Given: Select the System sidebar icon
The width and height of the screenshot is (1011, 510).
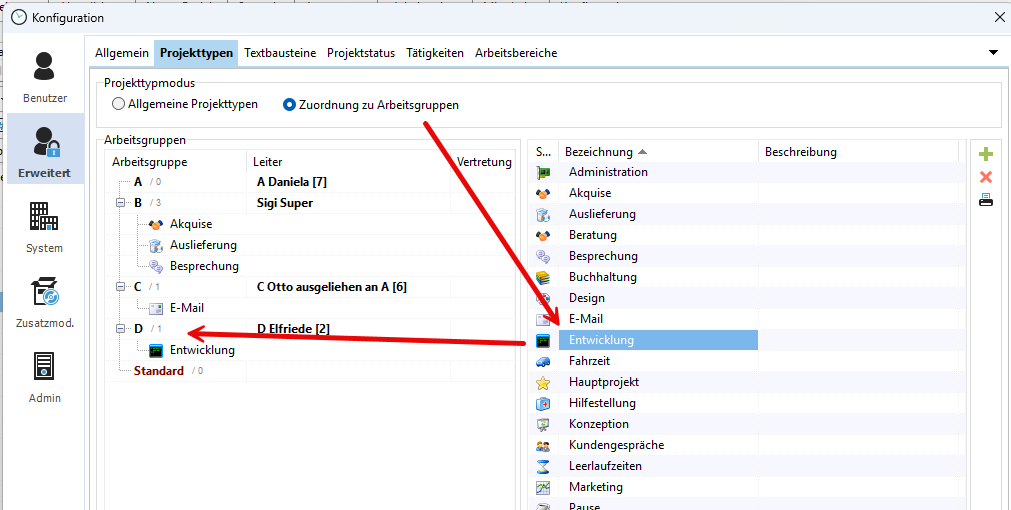Looking at the screenshot, I should (45, 226).
